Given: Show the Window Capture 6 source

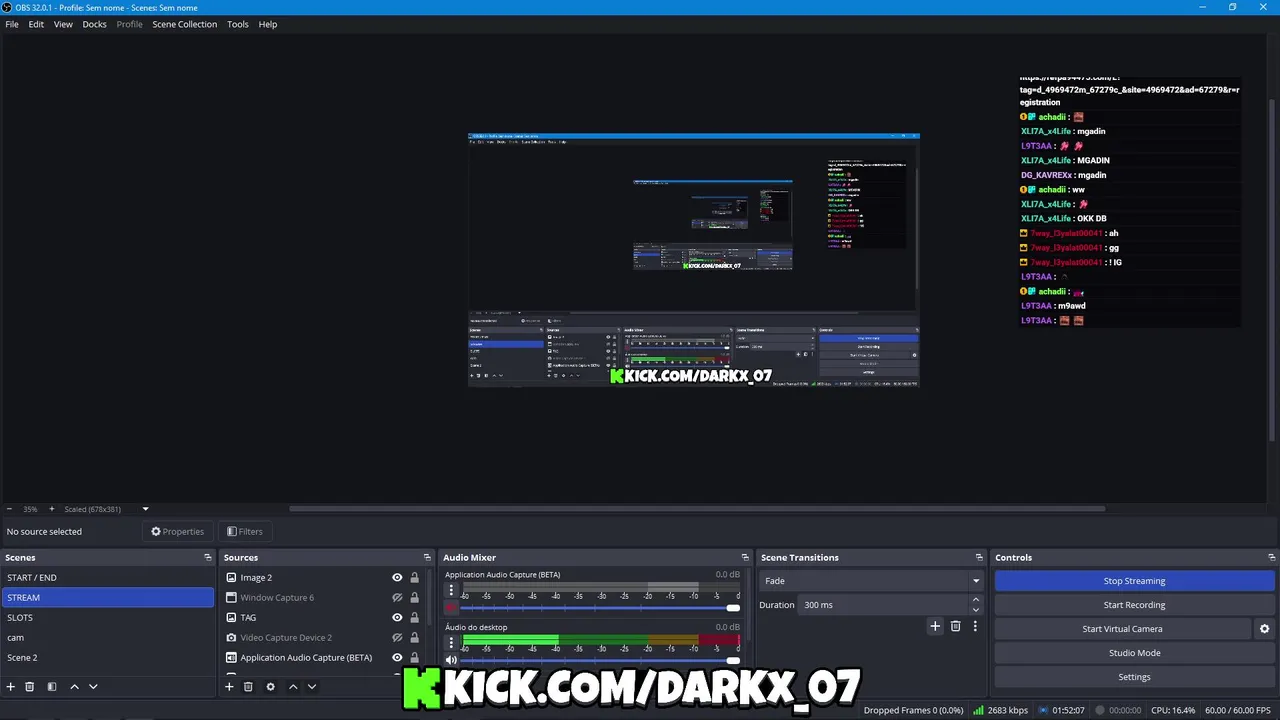Looking at the screenshot, I should coord(397,598).
